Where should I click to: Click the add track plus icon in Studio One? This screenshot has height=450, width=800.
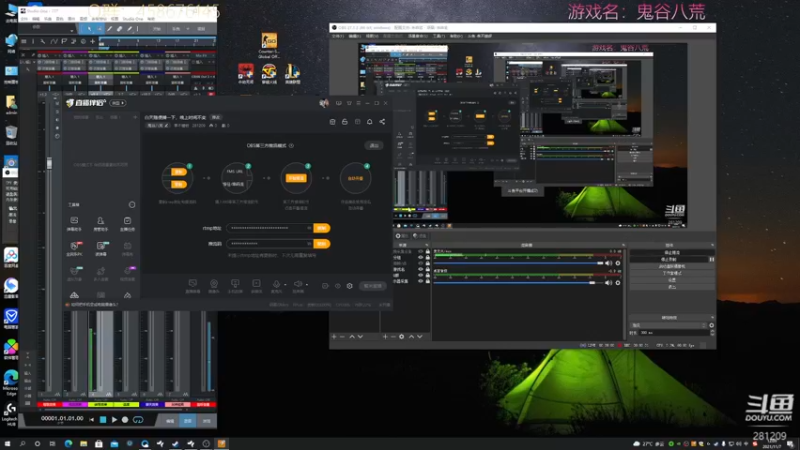point(92,41)
